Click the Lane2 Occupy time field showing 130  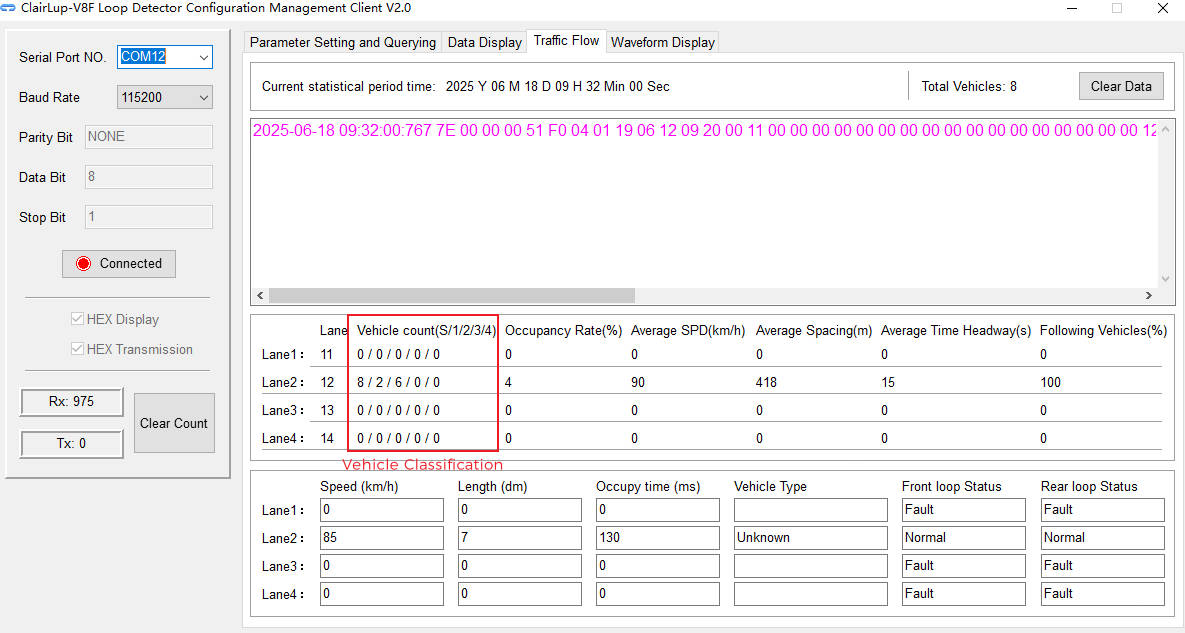click(657, 538)
